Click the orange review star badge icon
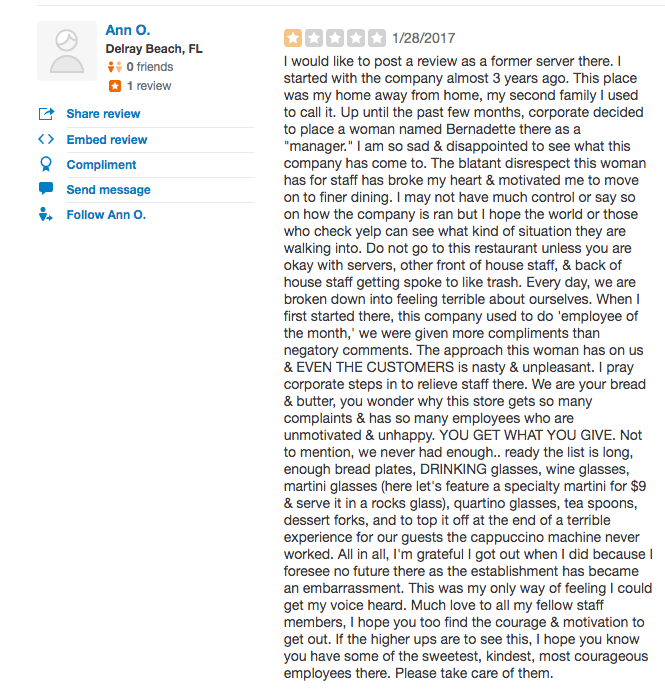The height and width of the screenshot is (695, 665). pos(115,86)
